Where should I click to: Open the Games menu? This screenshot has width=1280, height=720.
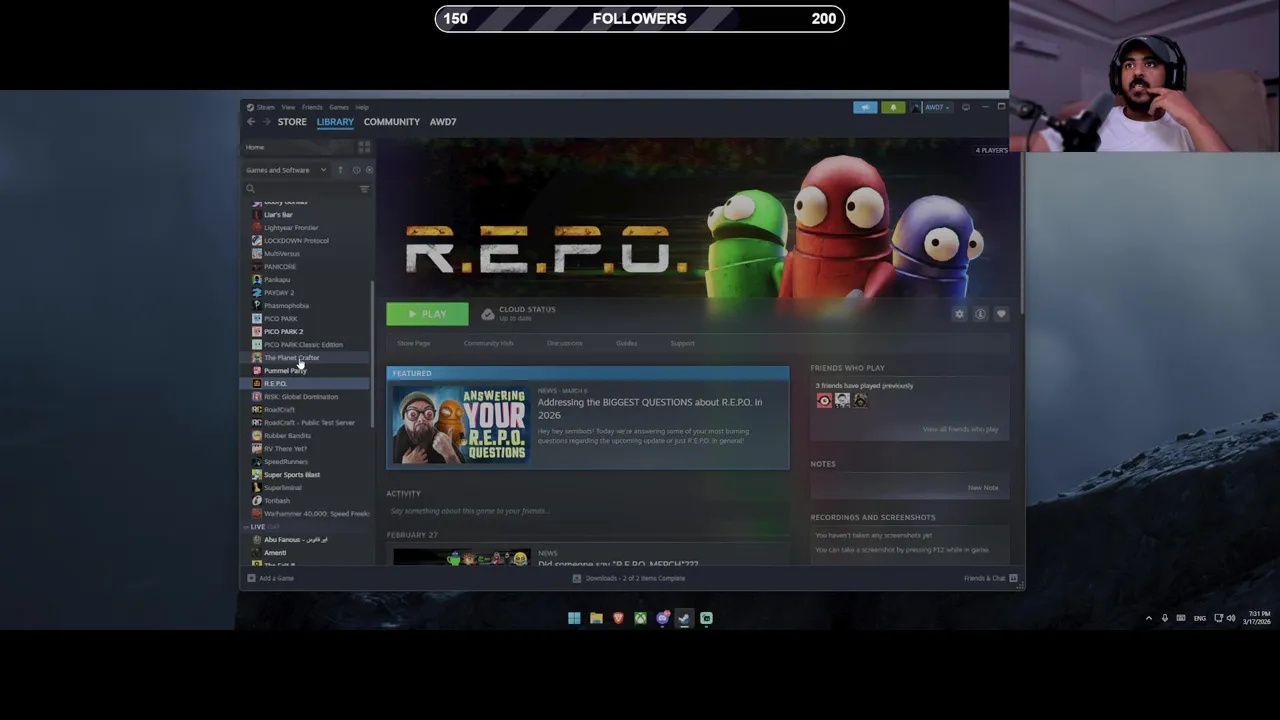(339, 107)
